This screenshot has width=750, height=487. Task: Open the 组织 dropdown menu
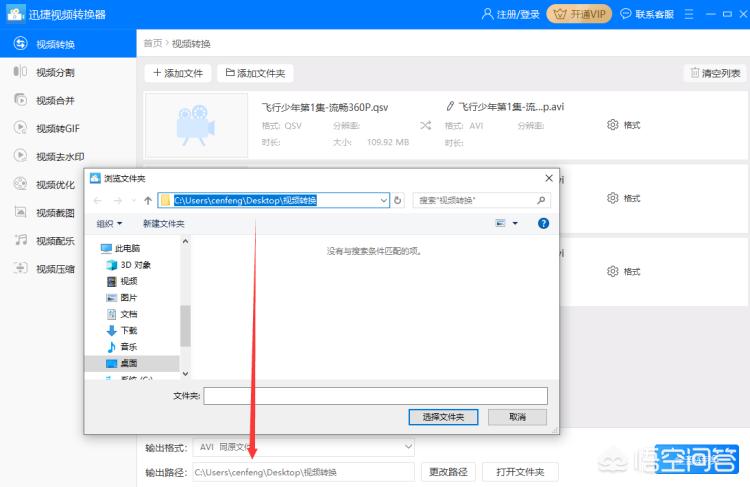pyautogui.click(x=110, y=223)
